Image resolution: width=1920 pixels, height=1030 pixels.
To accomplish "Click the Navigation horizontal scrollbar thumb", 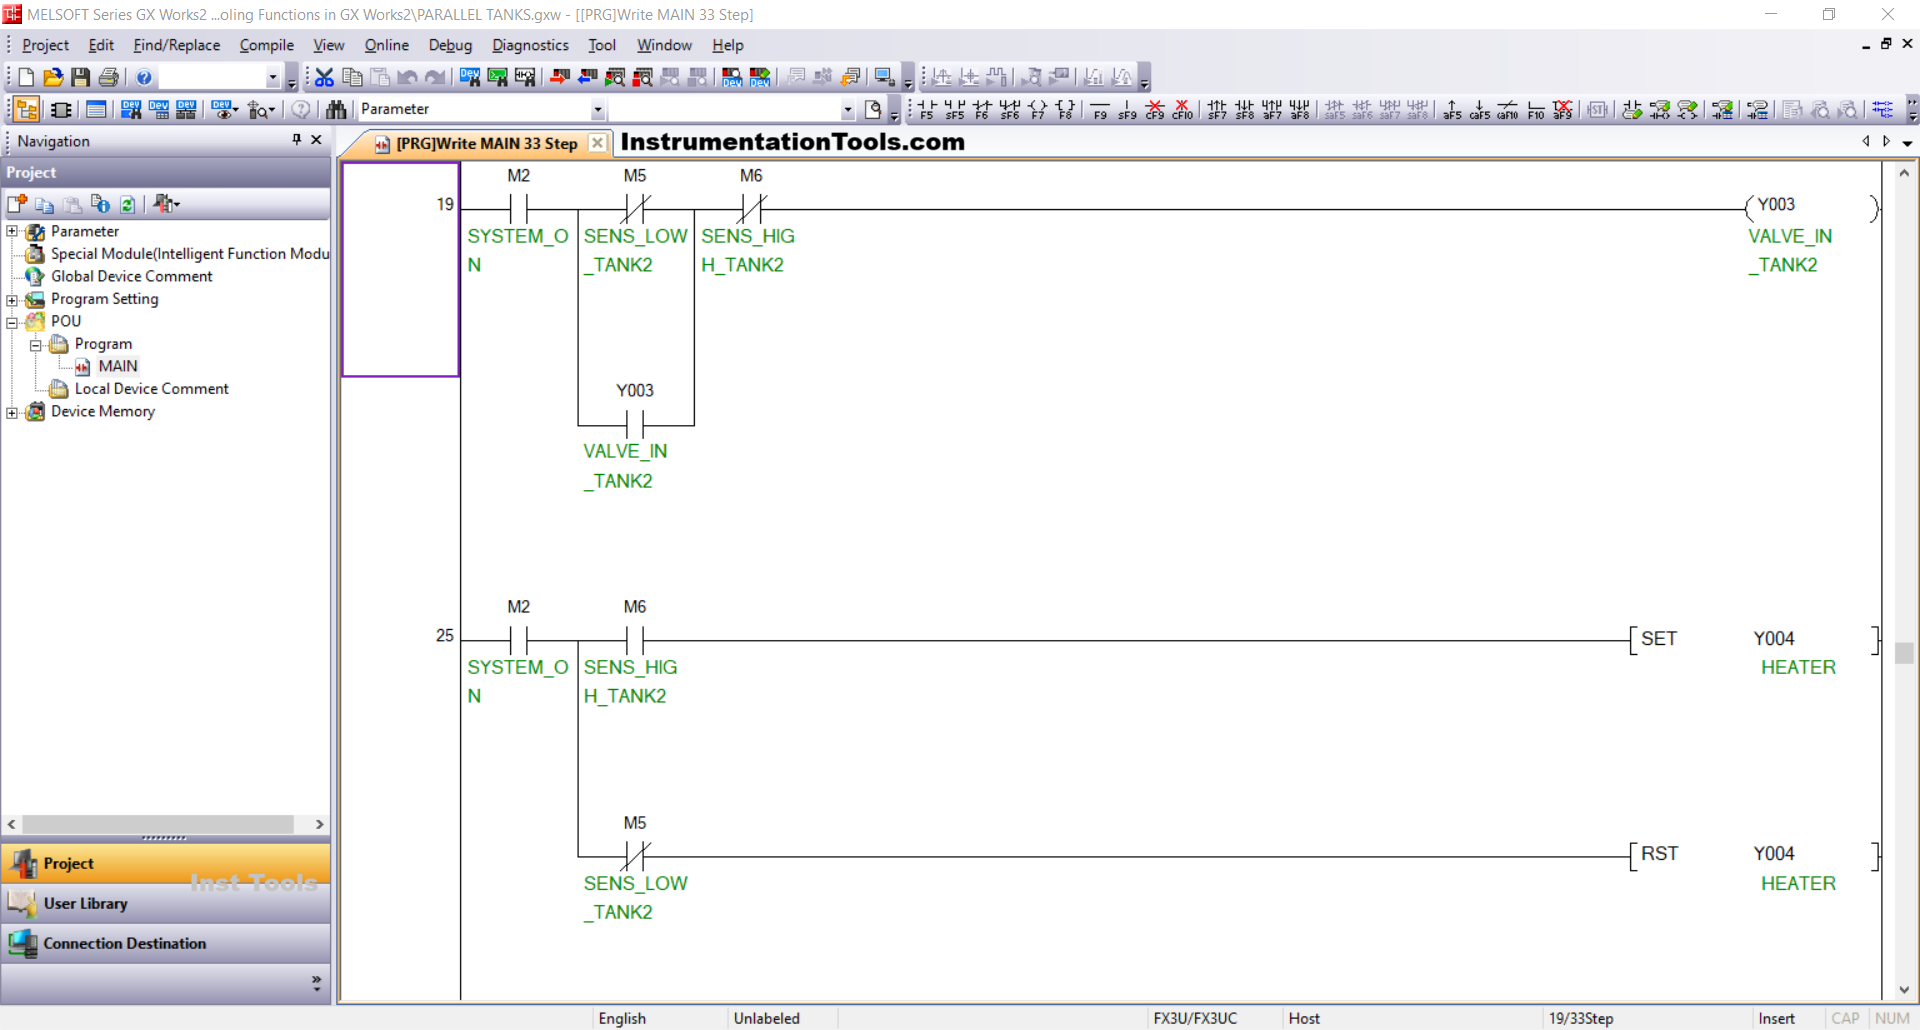I will point(158,824).
